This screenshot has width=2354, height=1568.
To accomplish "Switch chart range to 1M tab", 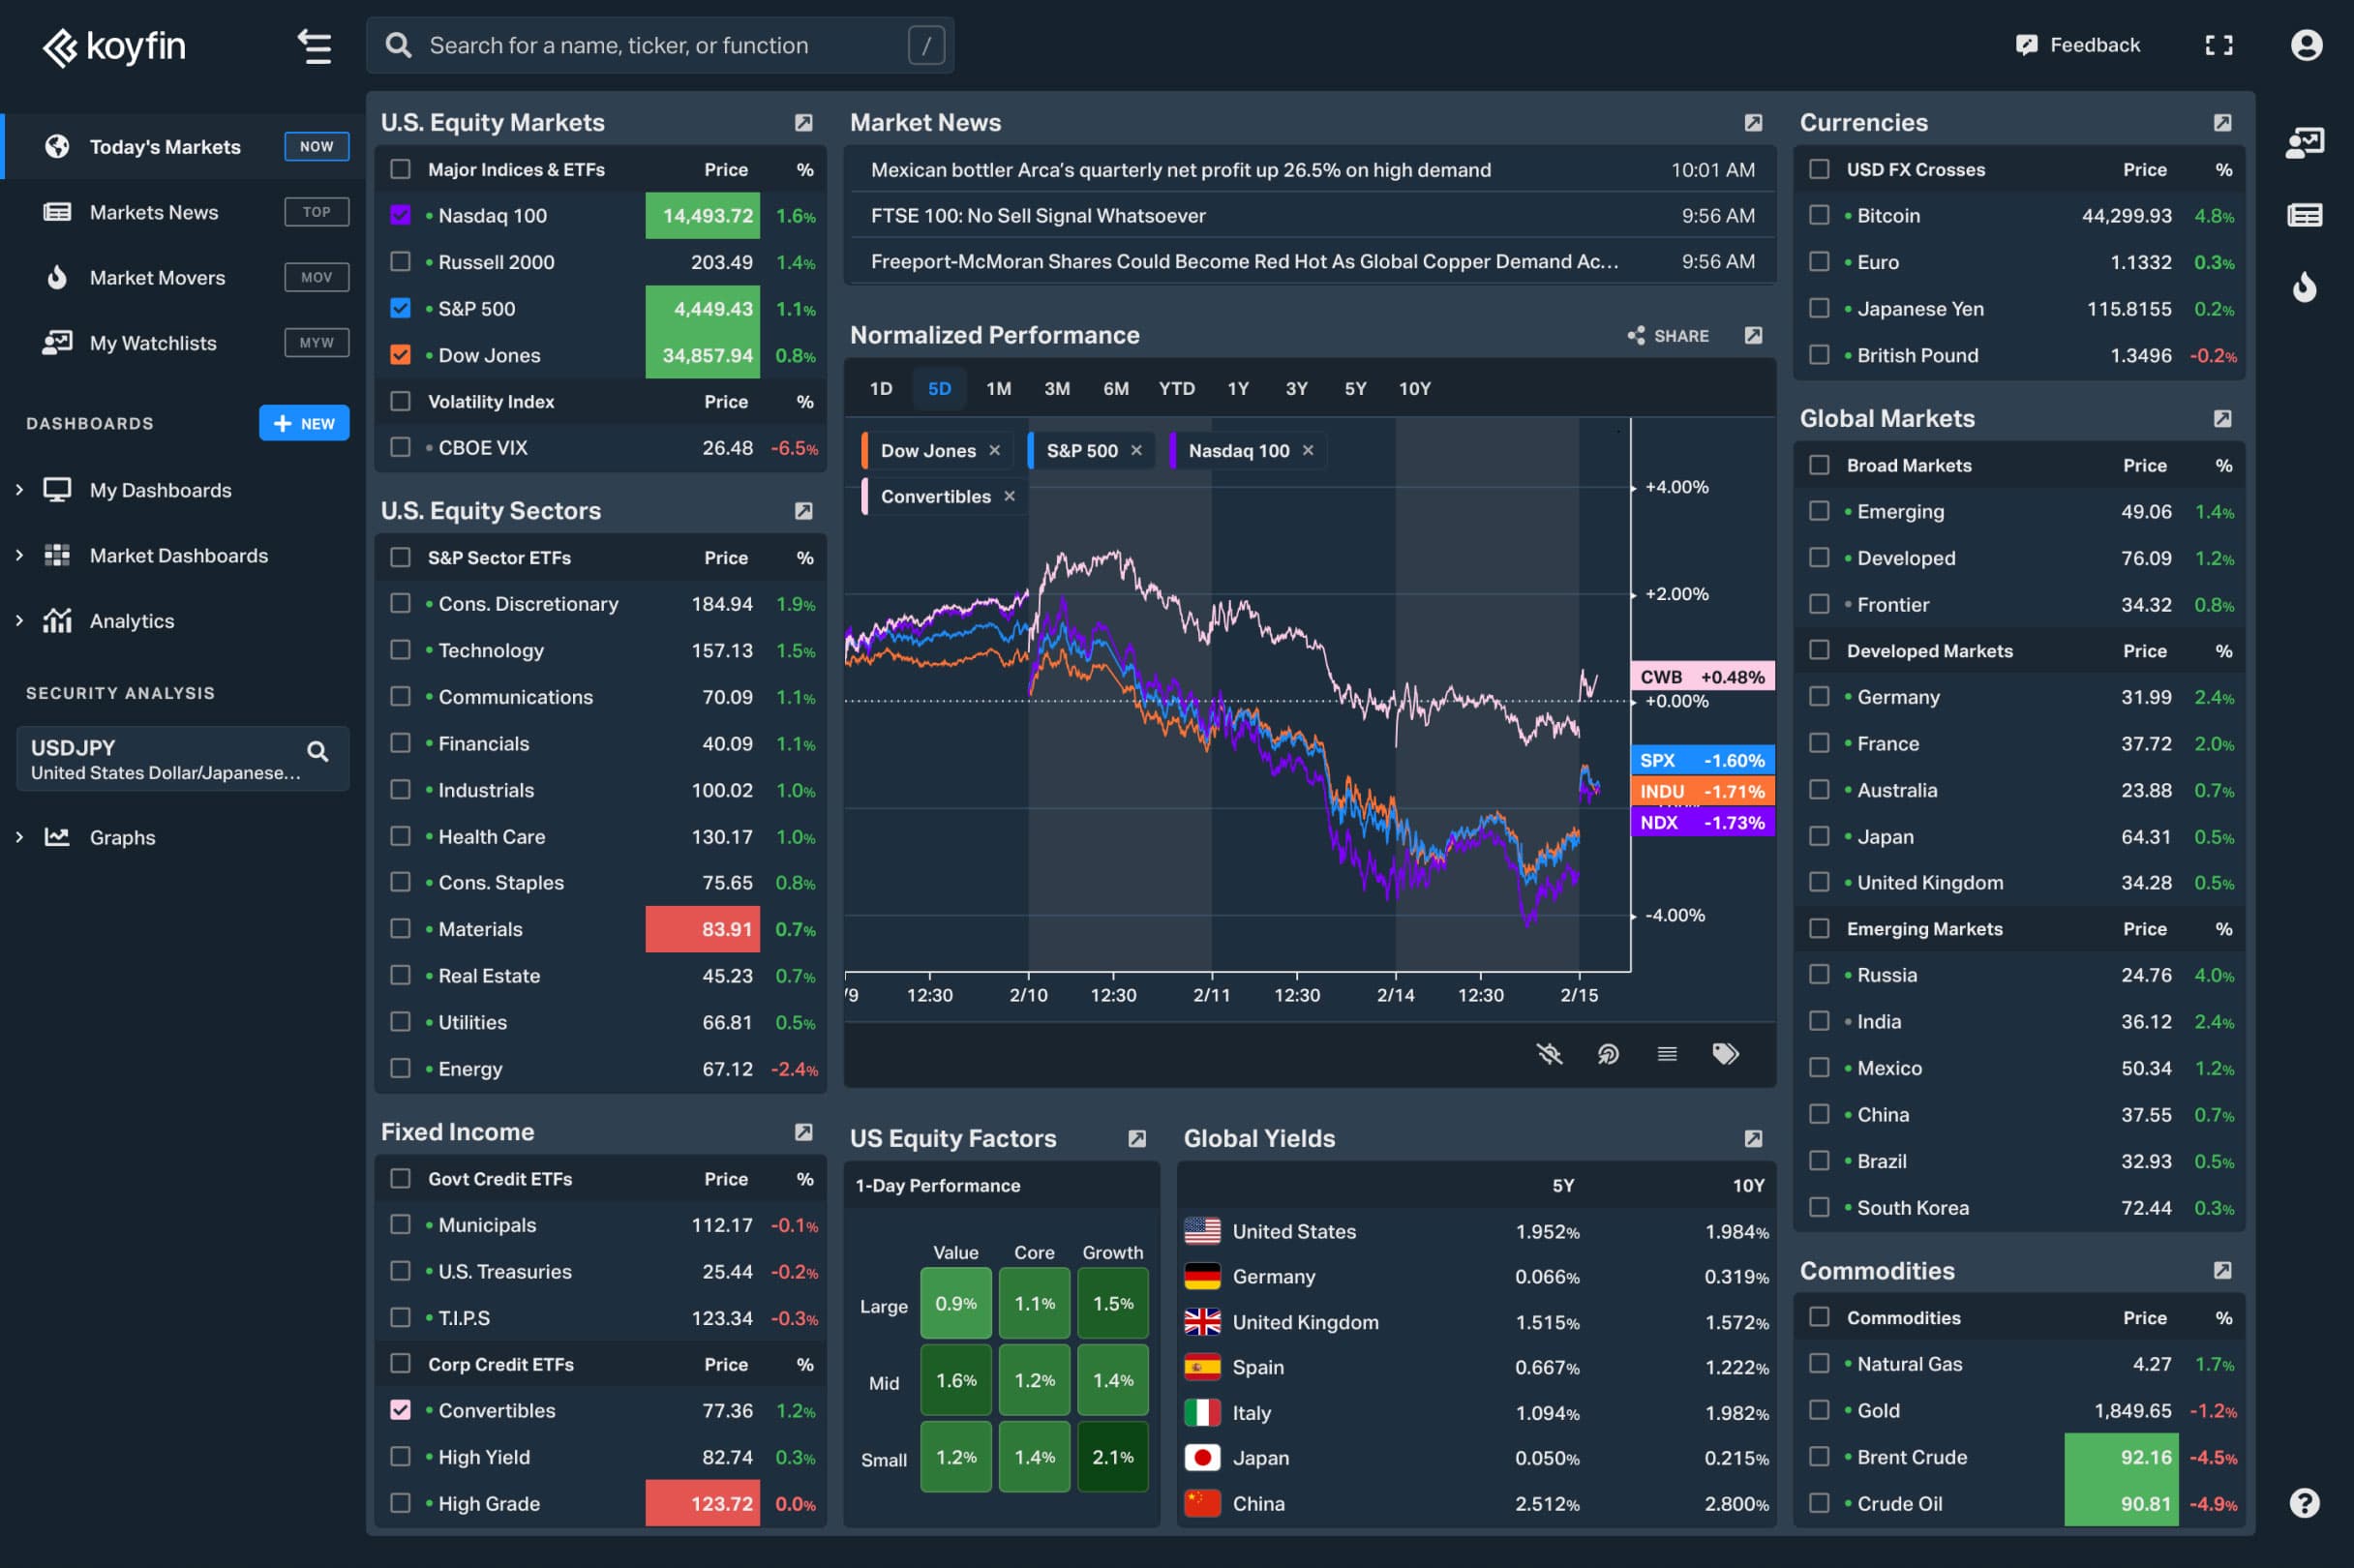I will [x=998, y=388].
